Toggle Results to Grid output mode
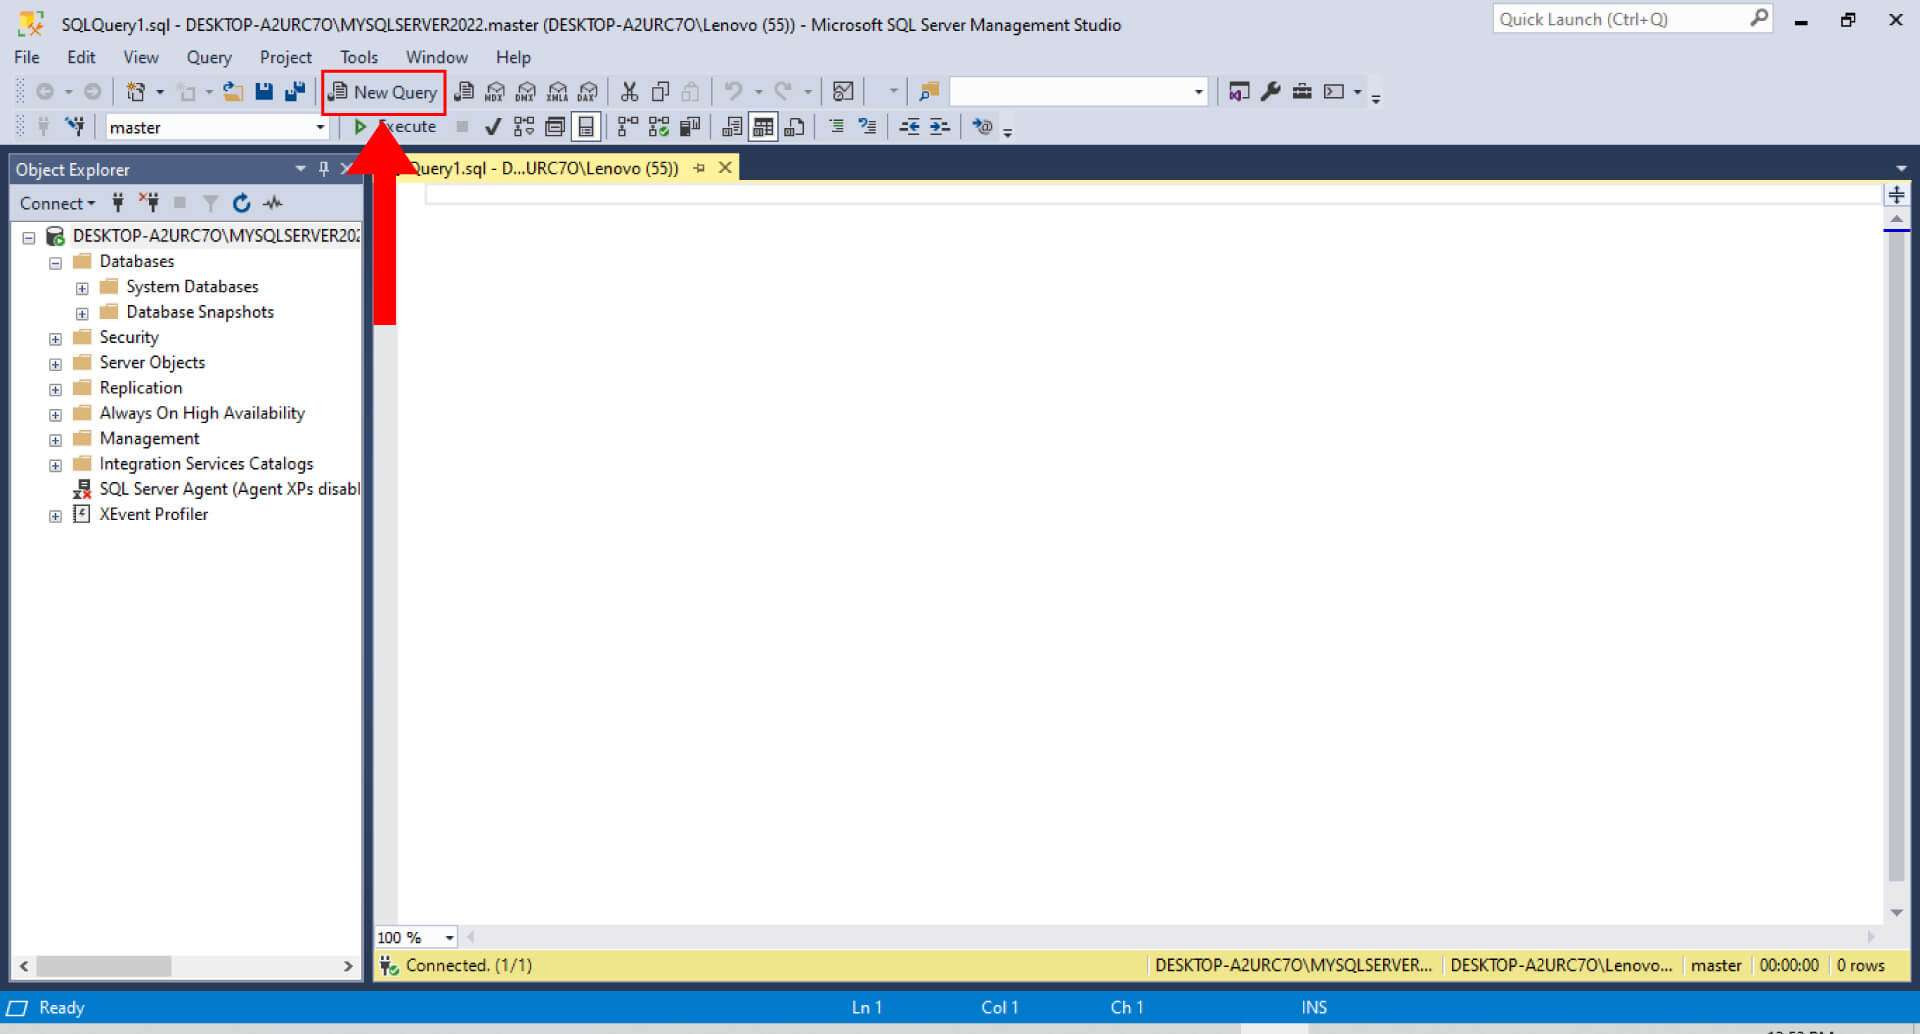The image size is (1920, 1034). pyautogui.click(x=762, y=126)
